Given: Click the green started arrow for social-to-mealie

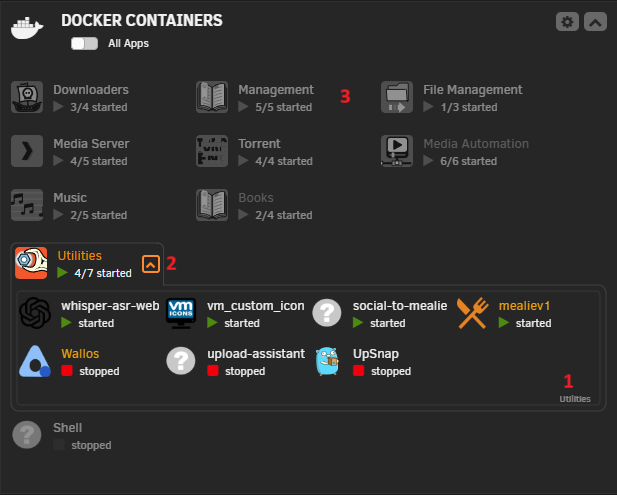Looking at the screenshot, I should [x=358, y=323].
